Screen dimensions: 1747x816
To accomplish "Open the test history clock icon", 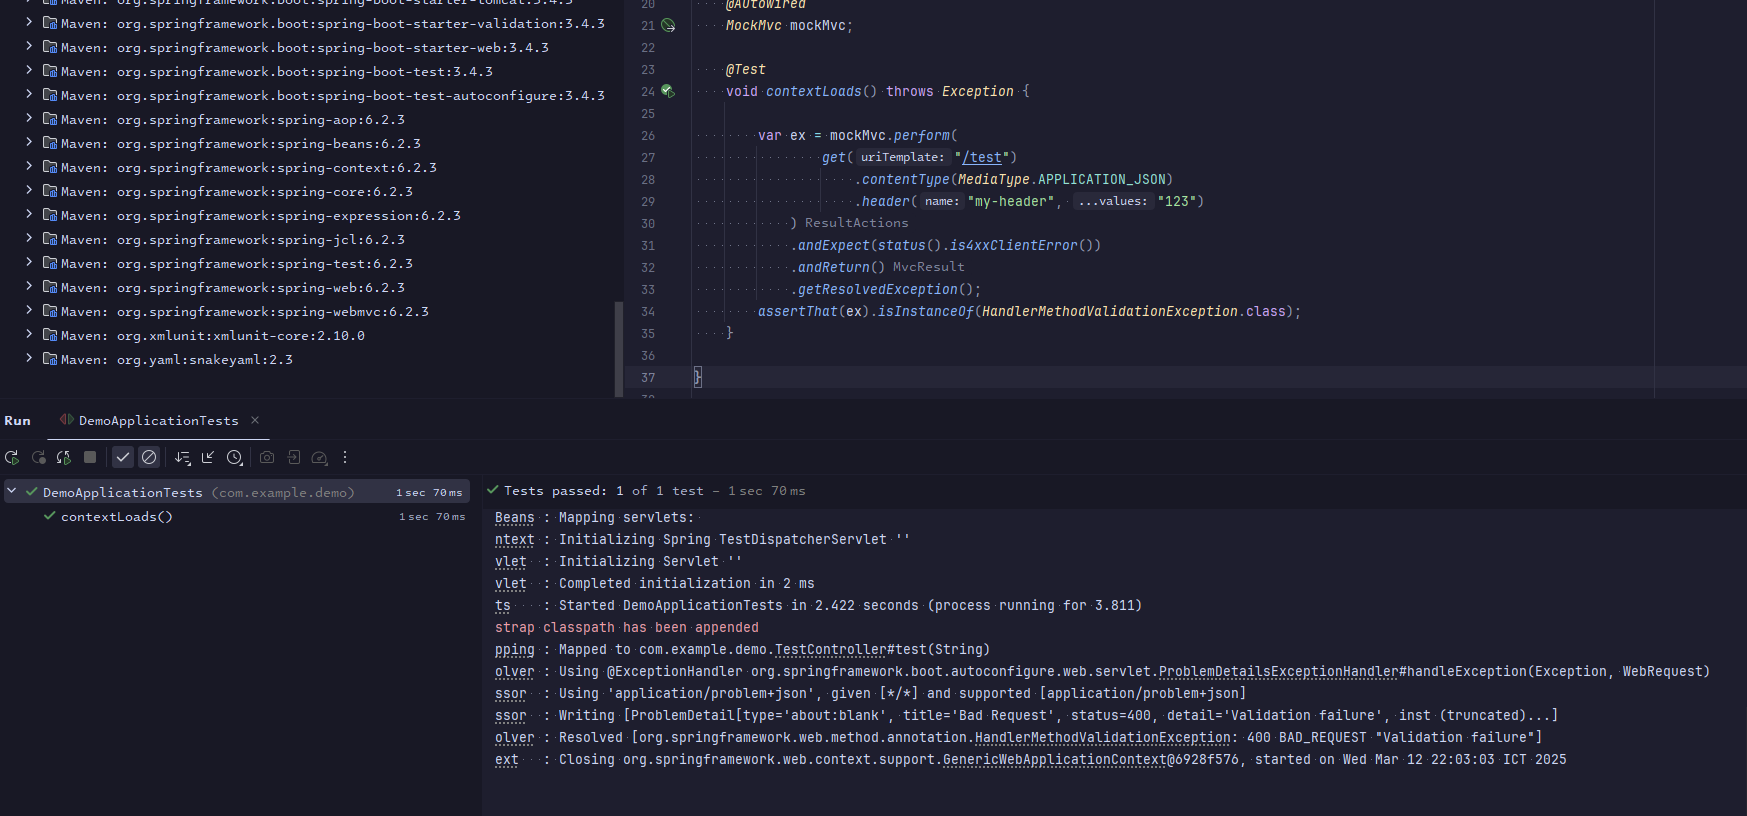I will tap(234, 457).
